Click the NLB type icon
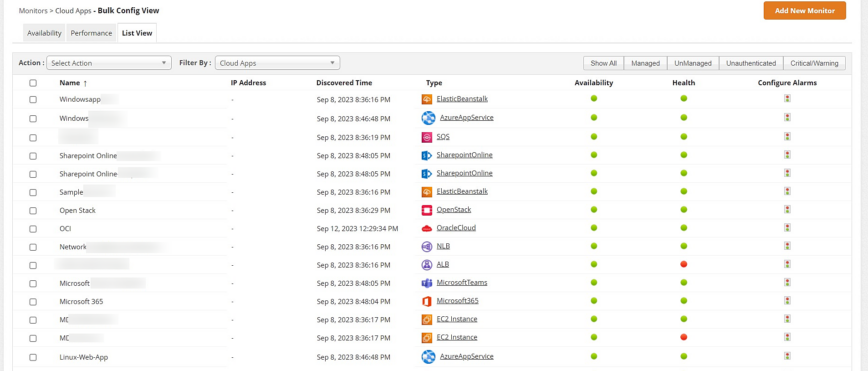The height and width of the screenshot is (371, 868). pyautogui.click(x=426, y=246)
